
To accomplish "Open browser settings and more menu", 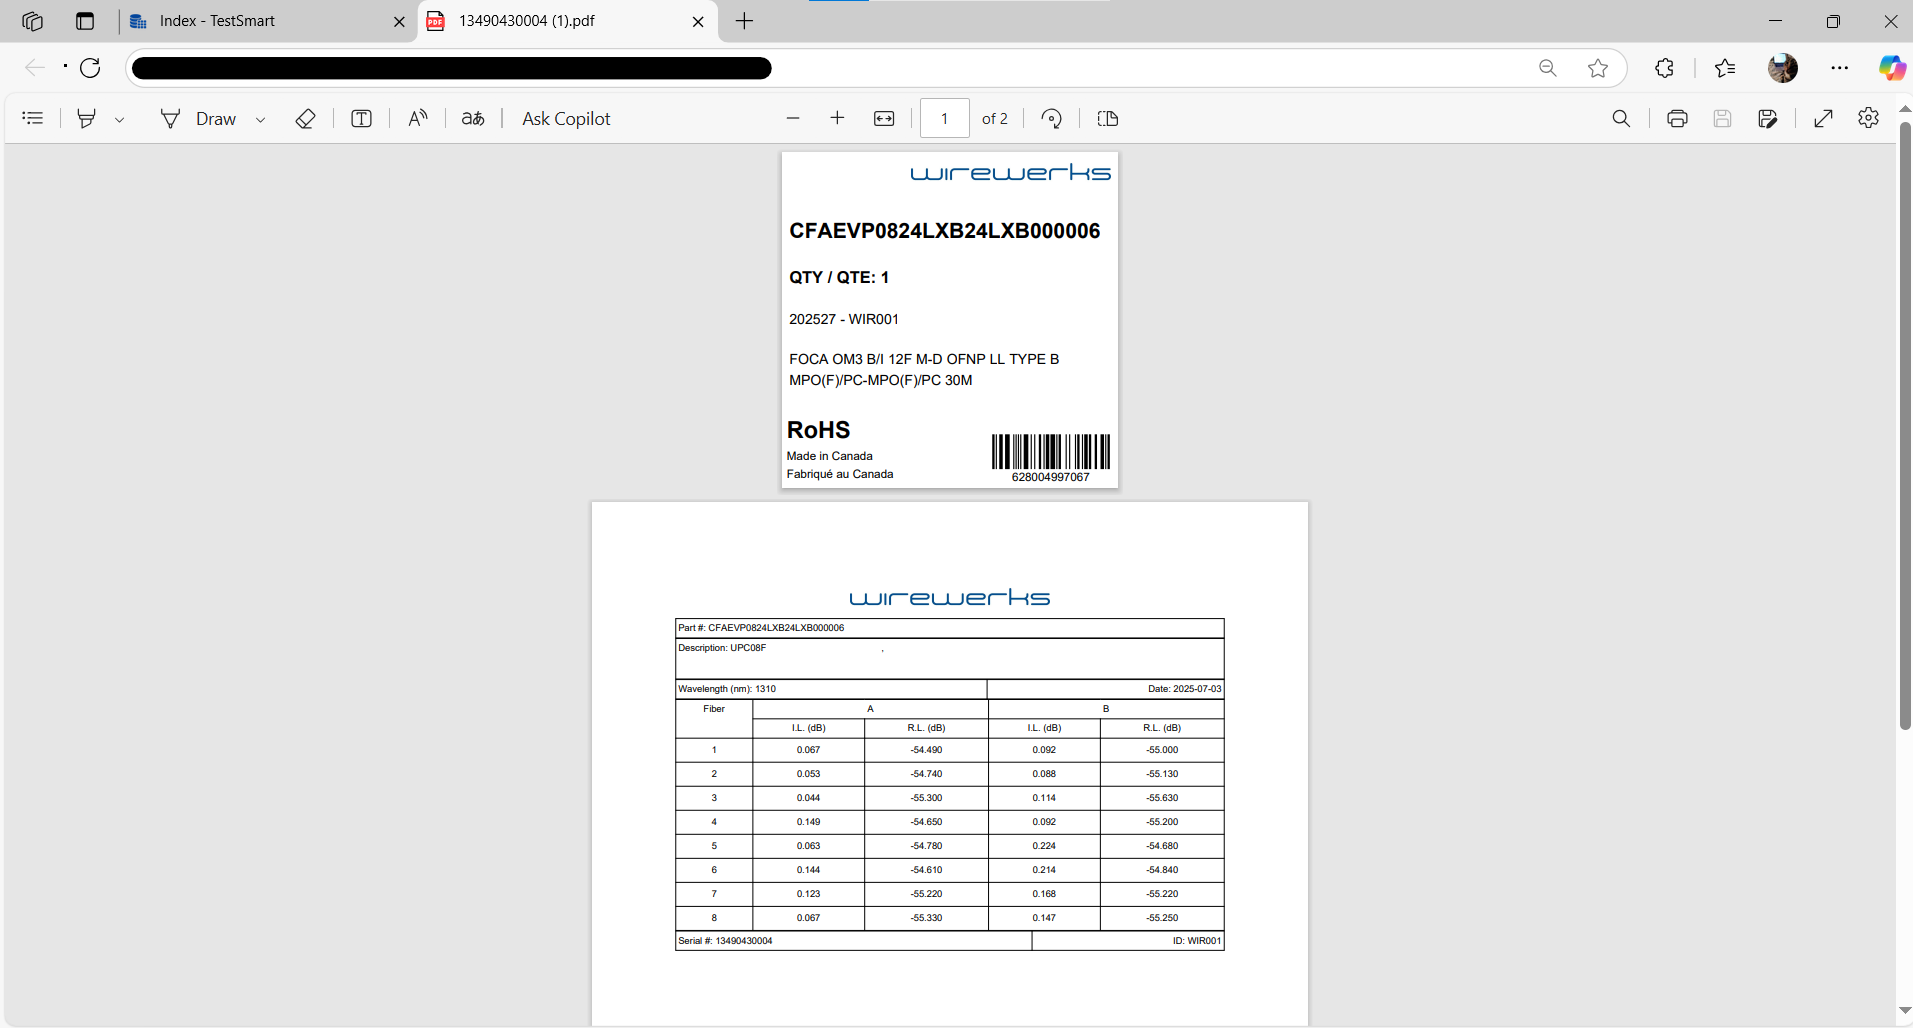I will tap(1840, 67).
